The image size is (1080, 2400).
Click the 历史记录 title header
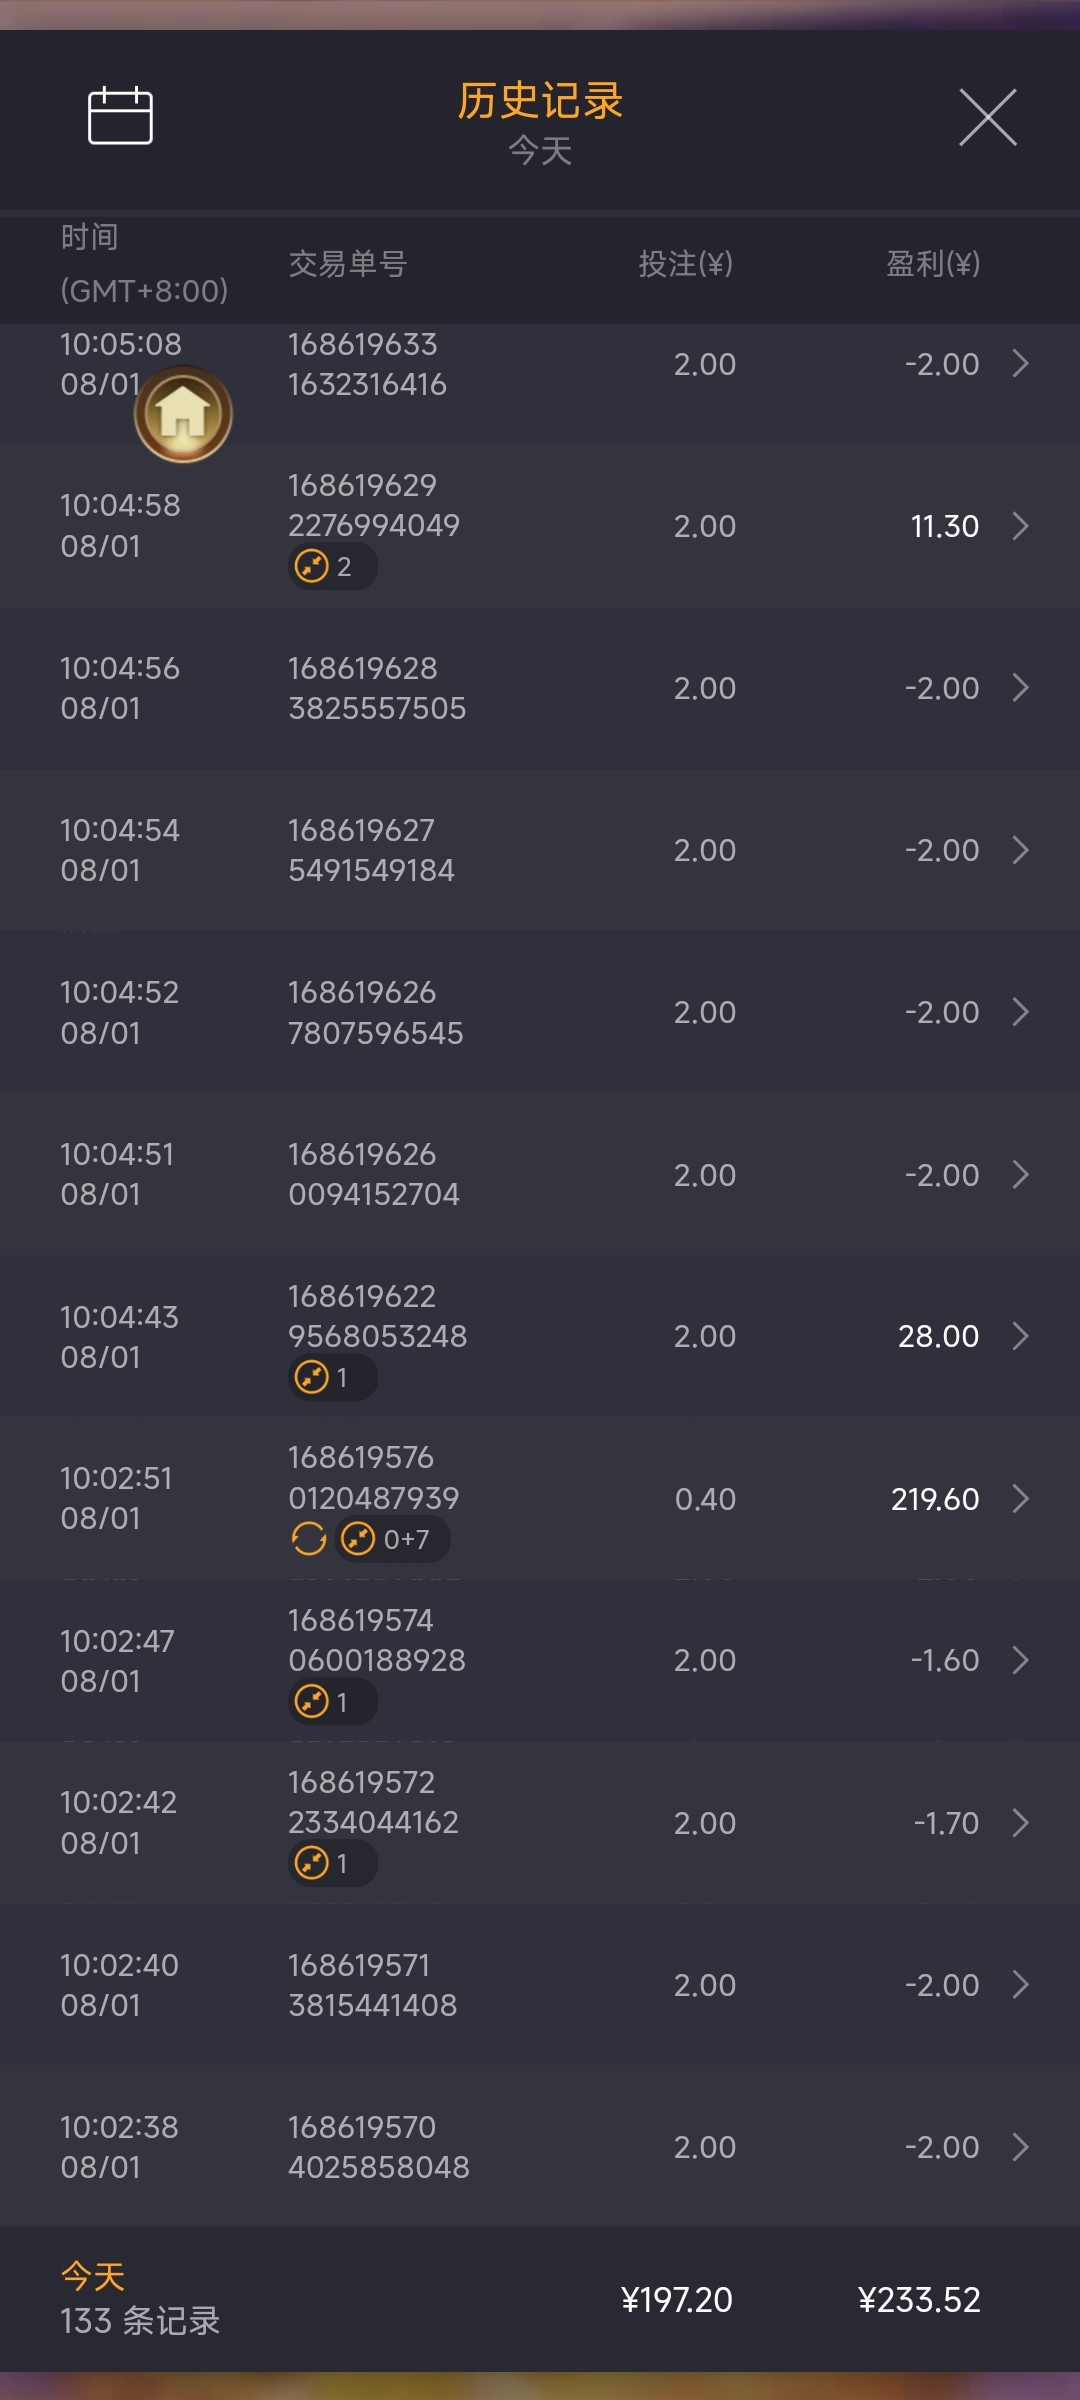(x=540, y=101)
